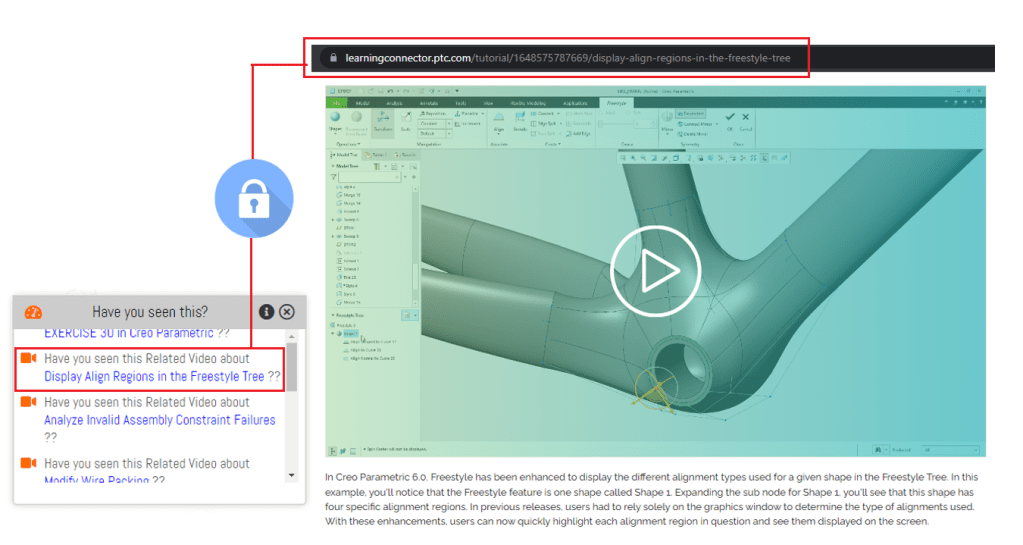
Task: Close the 'Have you seen this?' popup
Action: click(x=287, y=312)
